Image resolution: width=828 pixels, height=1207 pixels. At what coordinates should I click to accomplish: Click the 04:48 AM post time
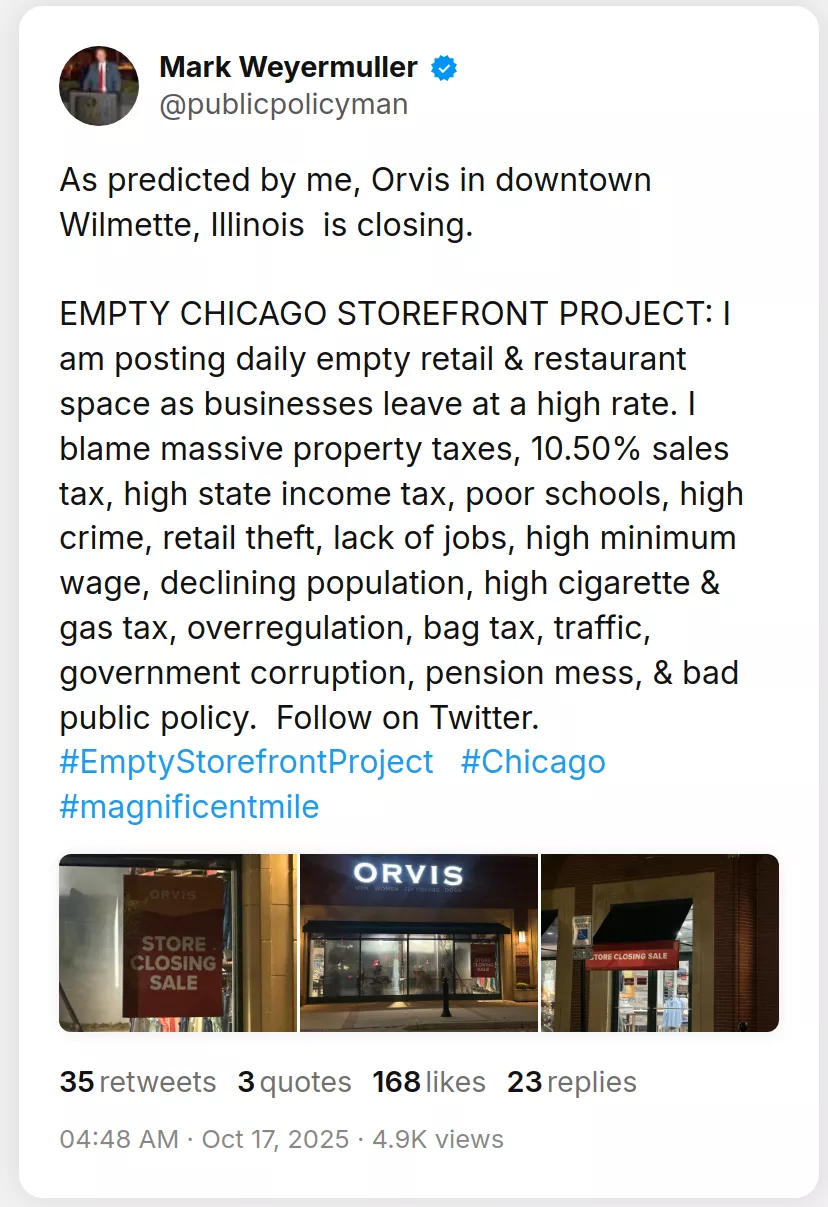coord(118,1139)
